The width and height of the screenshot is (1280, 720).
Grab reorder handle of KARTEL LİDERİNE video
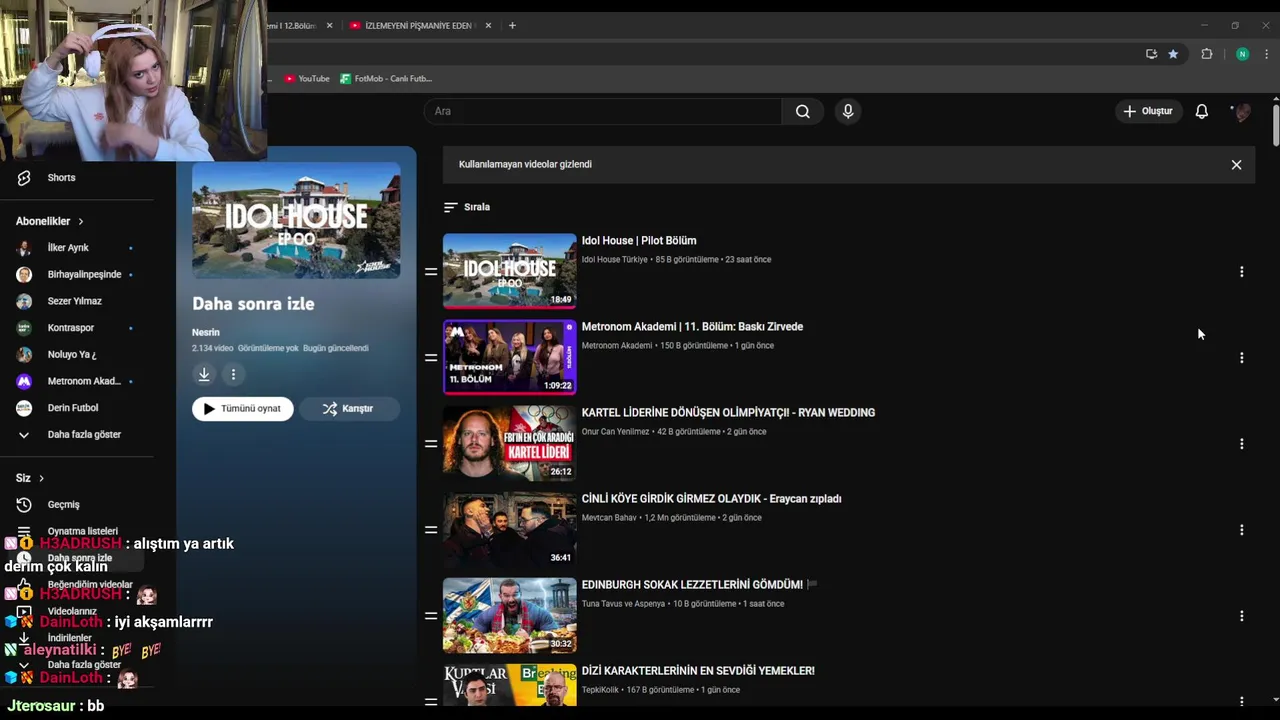click(431, 443)
